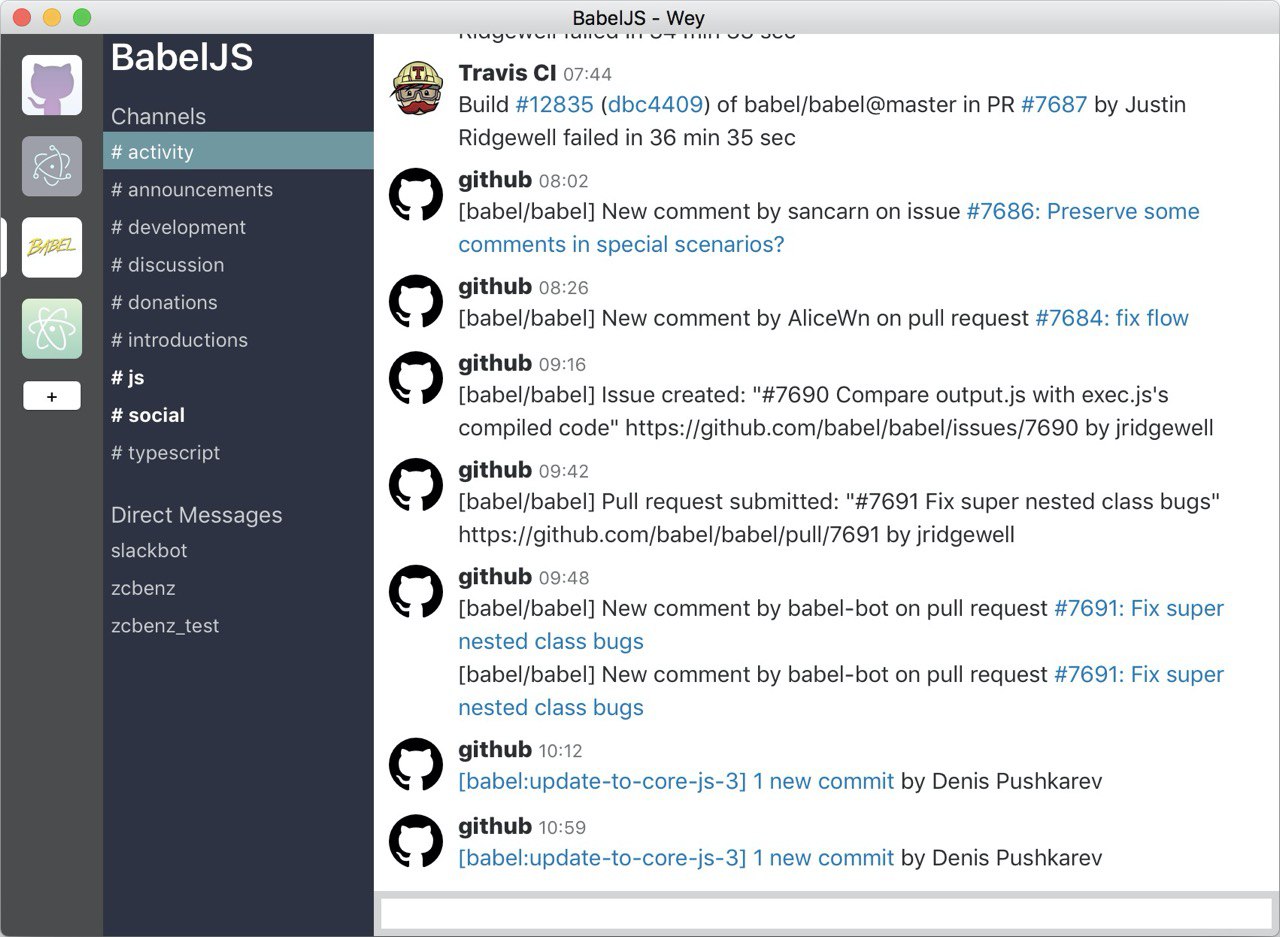Click the github sender name at 08:02

(x=495, y=180)
